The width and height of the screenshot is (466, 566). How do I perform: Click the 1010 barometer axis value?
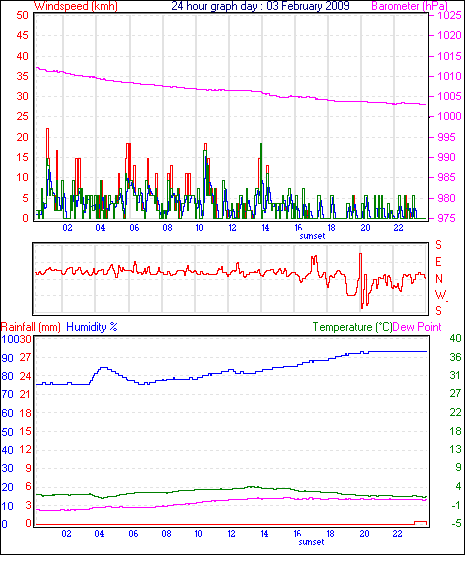(x=449, y=77)
